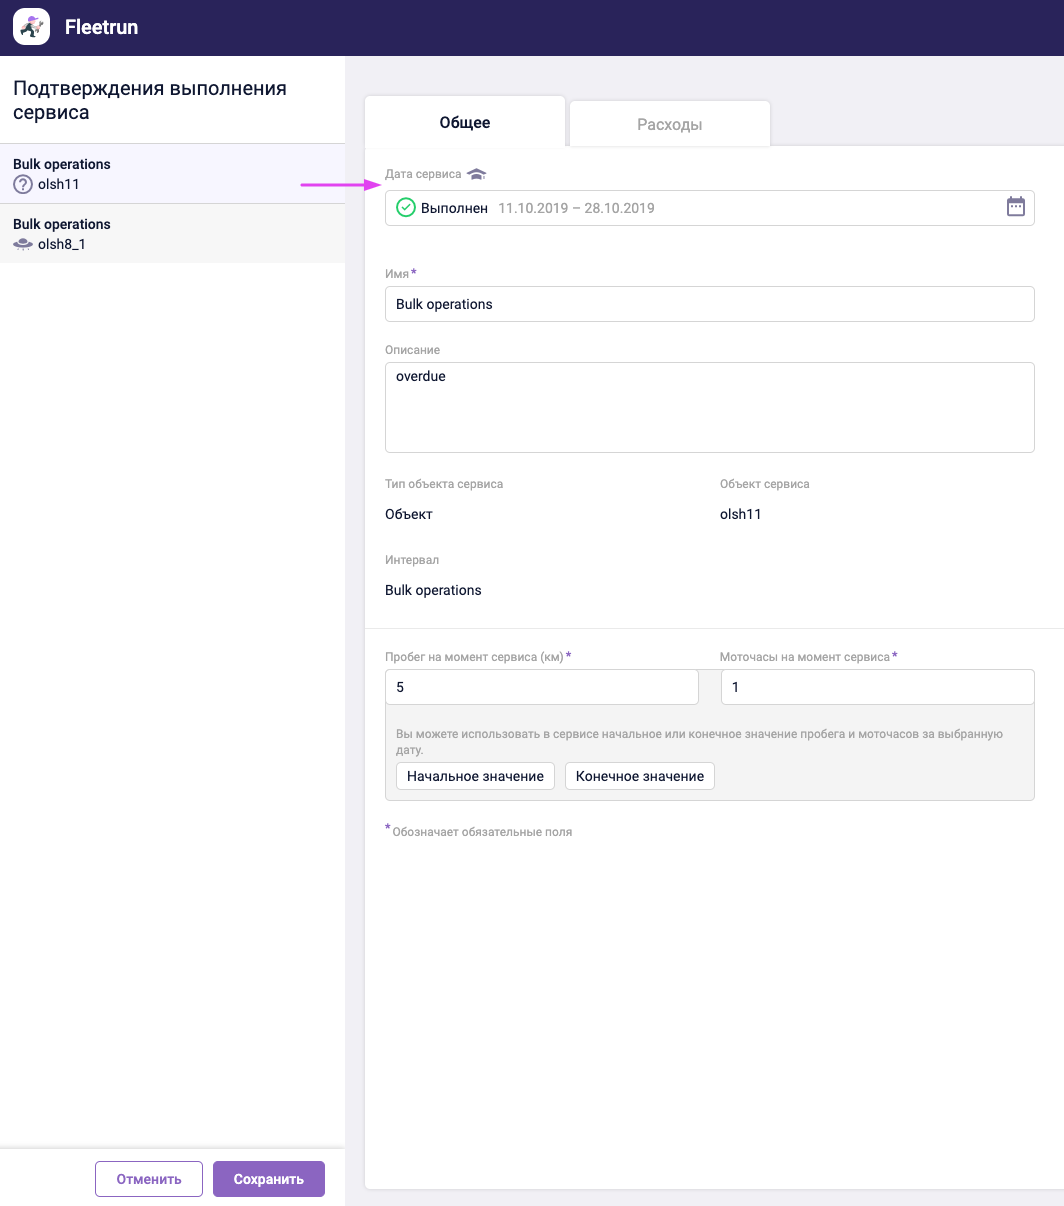Viewport: 1064px width, 1206px height.
Task: Focus the Пробег на момент сервиса field
Action: coord(541,688)
